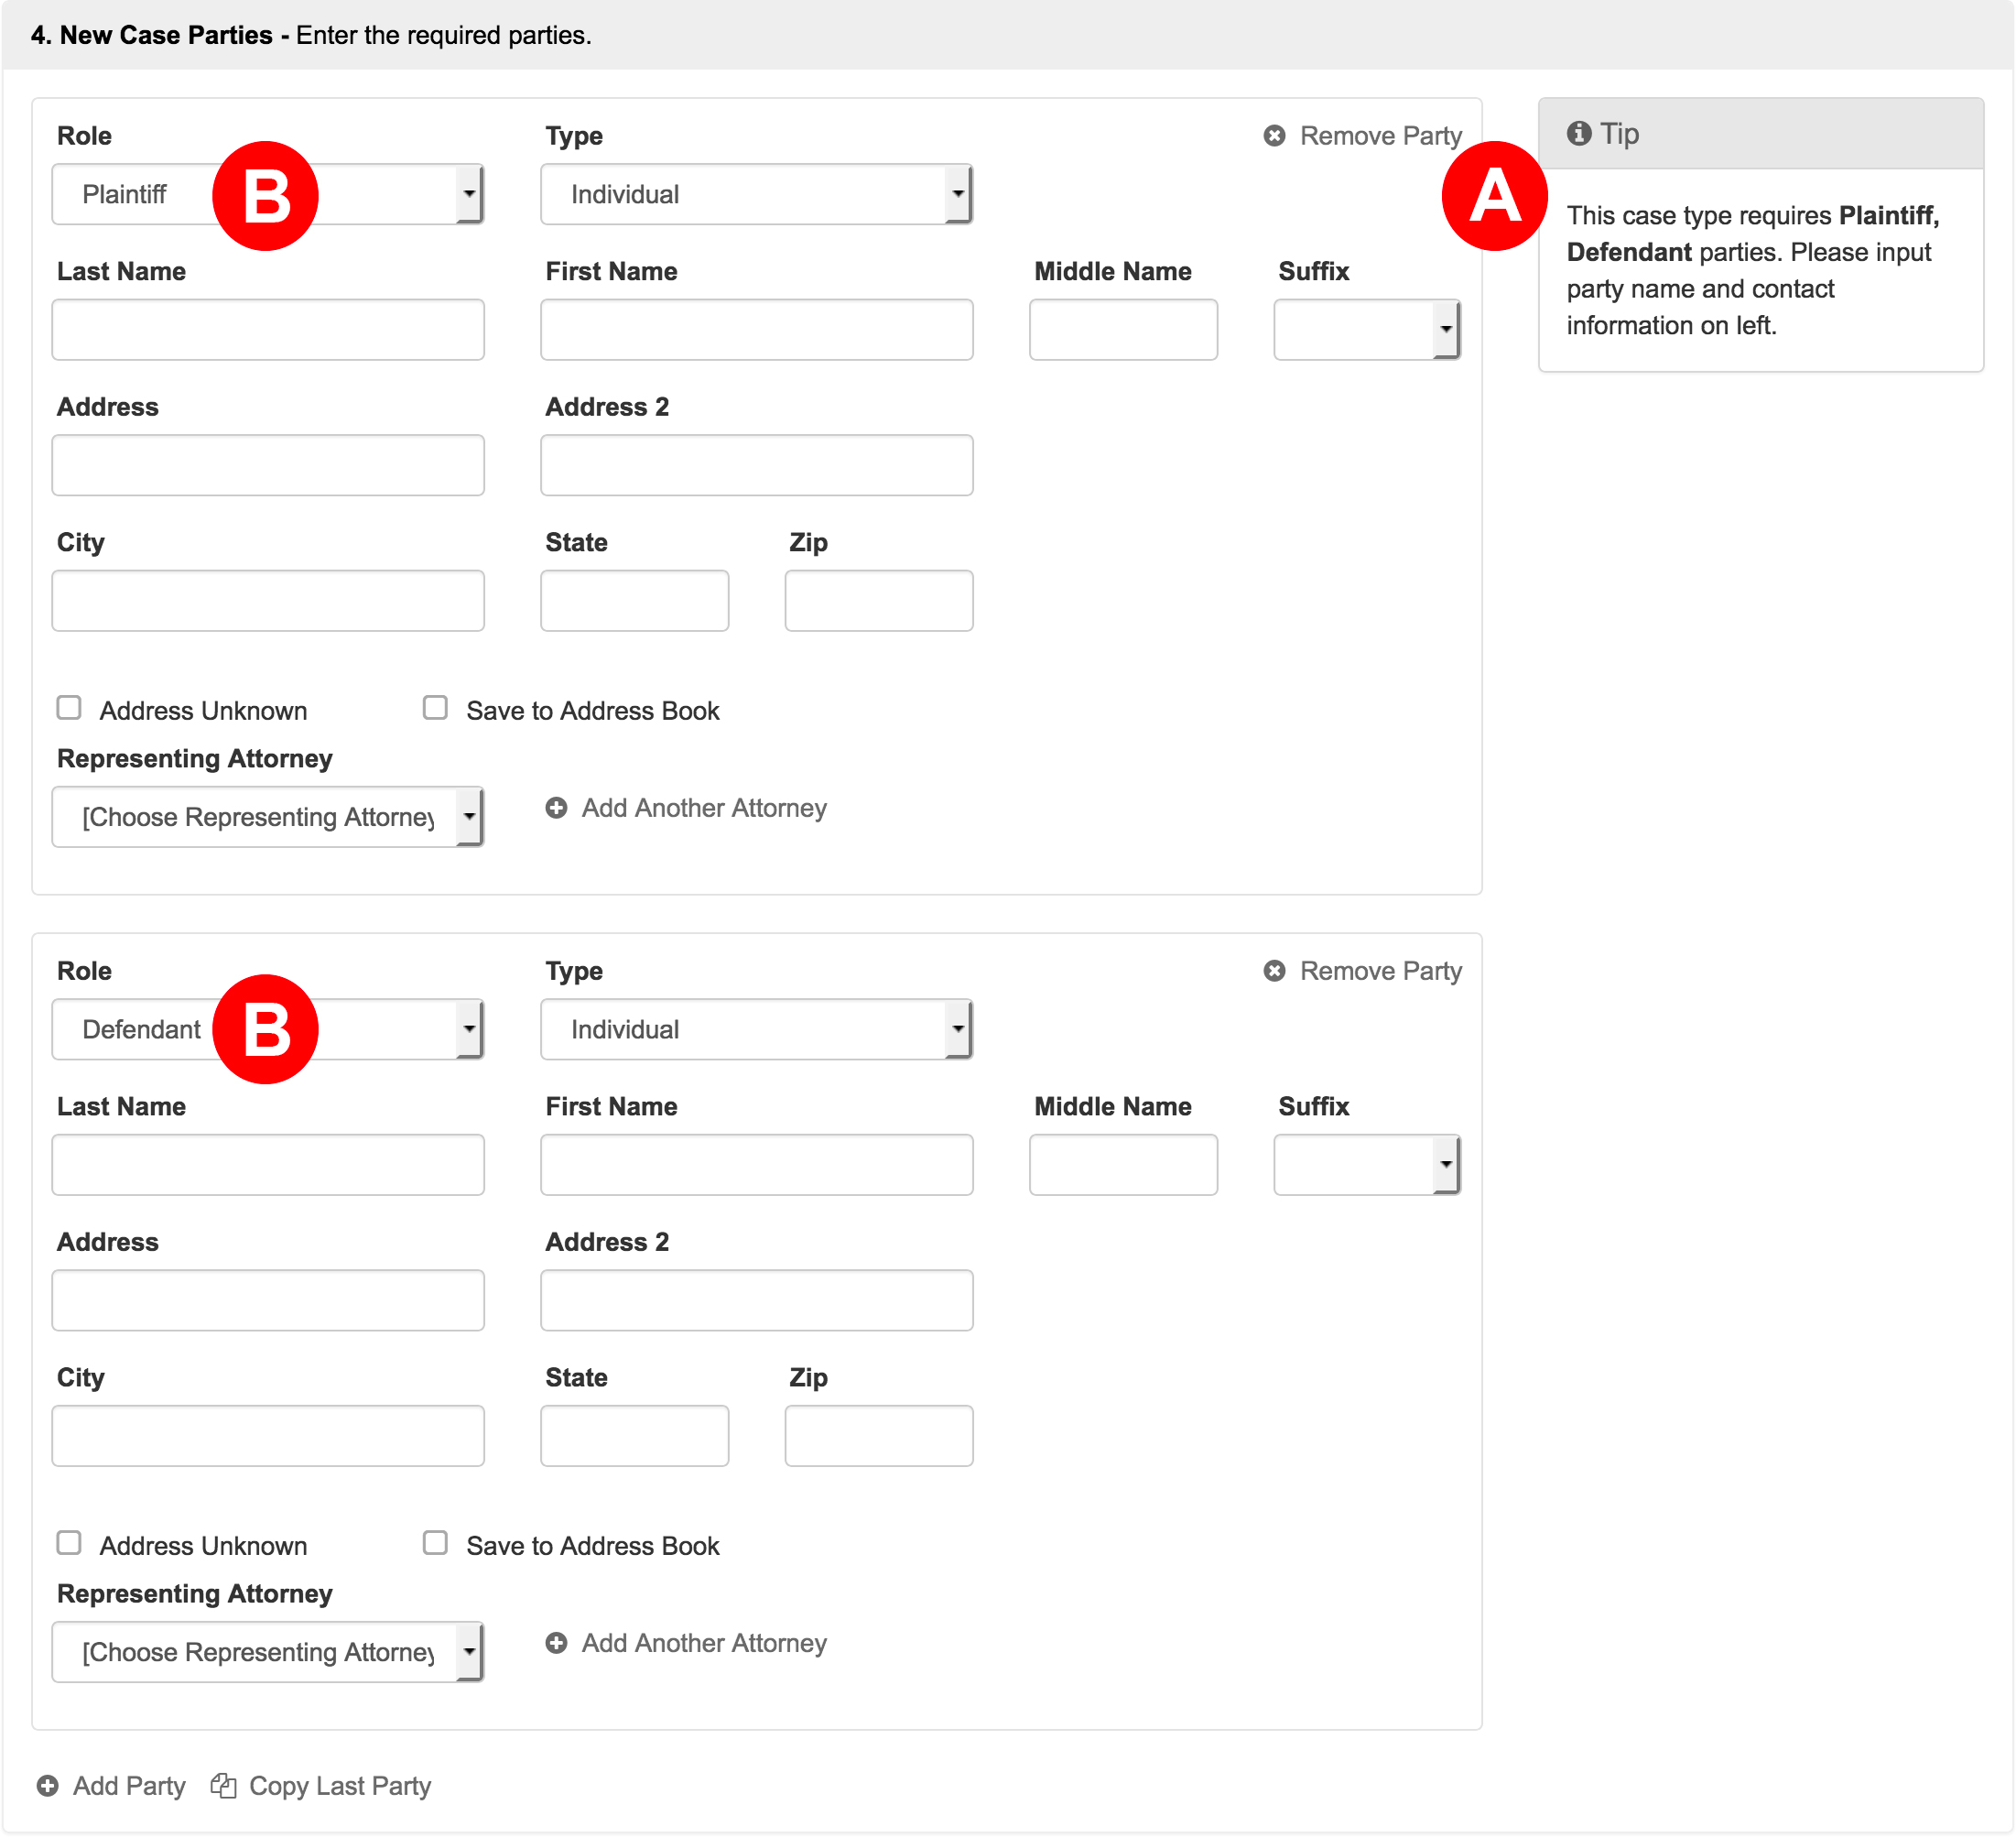The width and height of the screenshot is (2016, 1837).
Task: Click the plaintiff's Remove Party icon
Action: [1274, 136]
